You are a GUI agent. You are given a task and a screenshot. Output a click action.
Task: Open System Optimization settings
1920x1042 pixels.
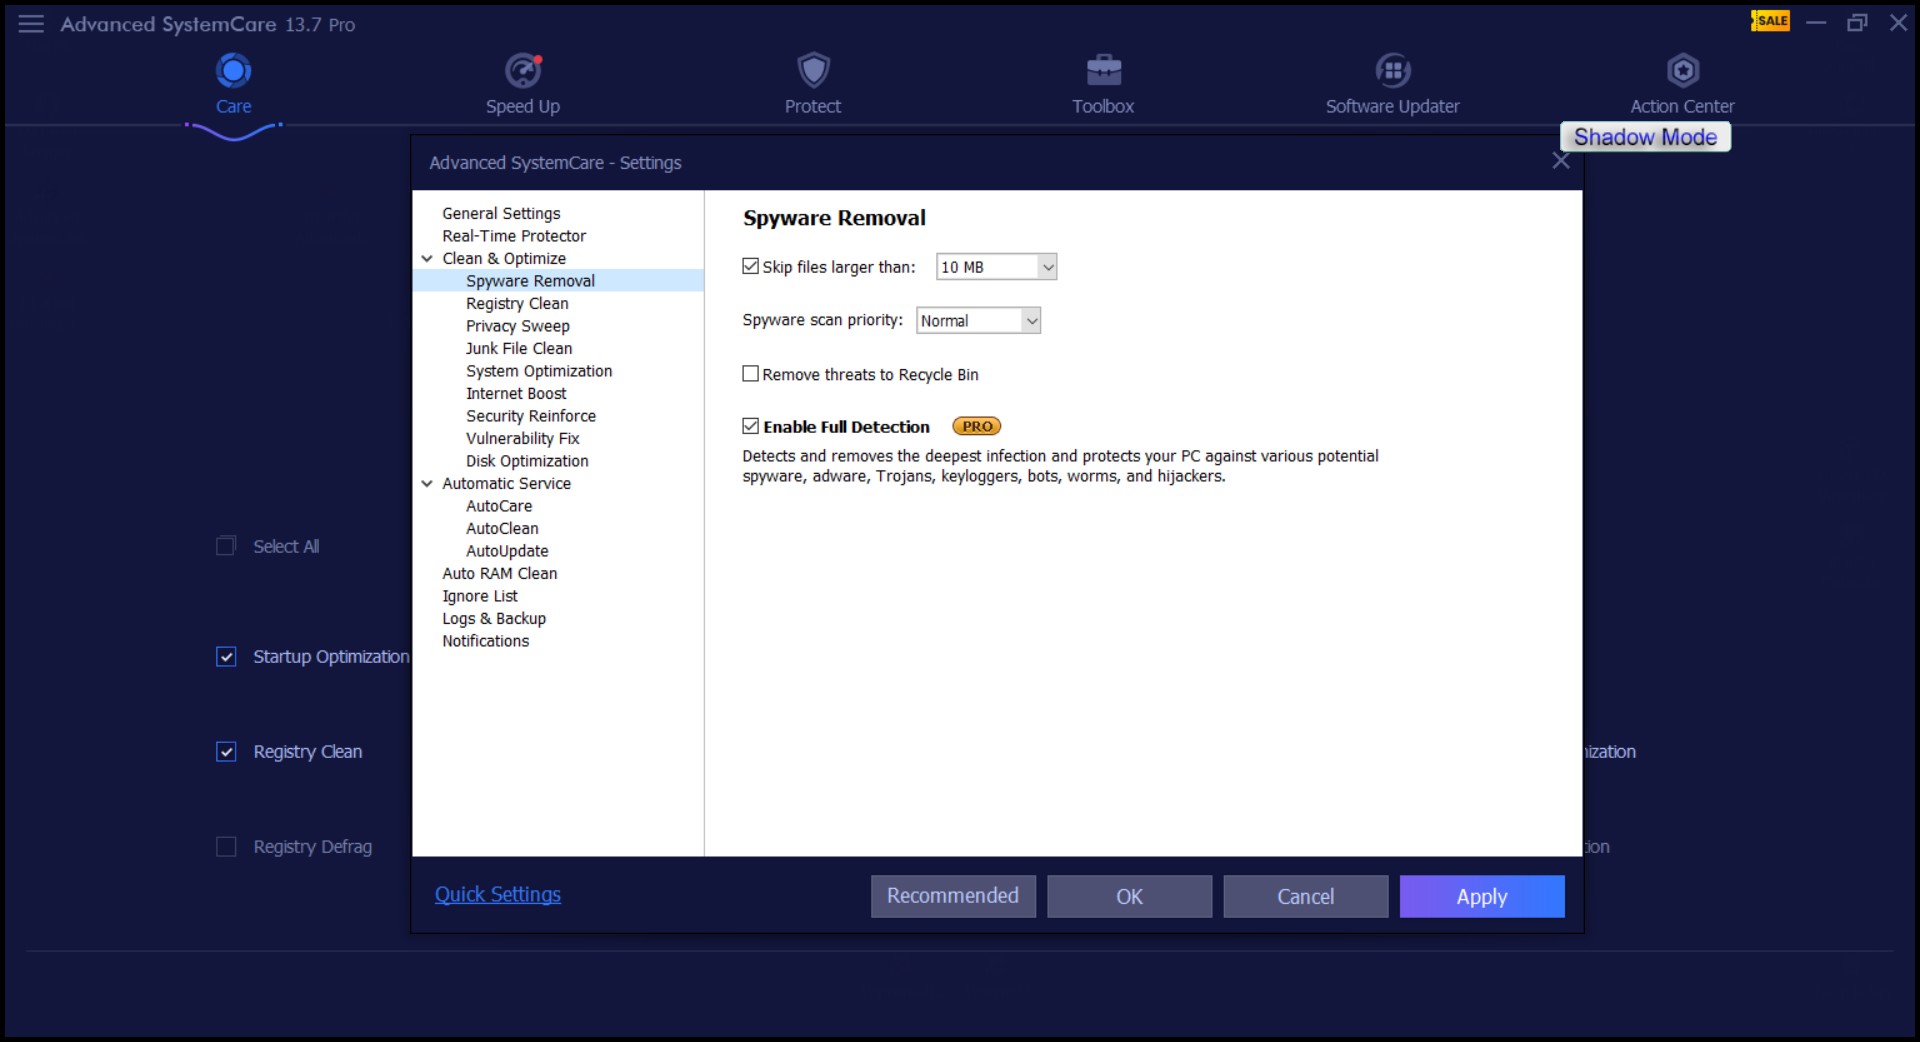coord(539,371)
